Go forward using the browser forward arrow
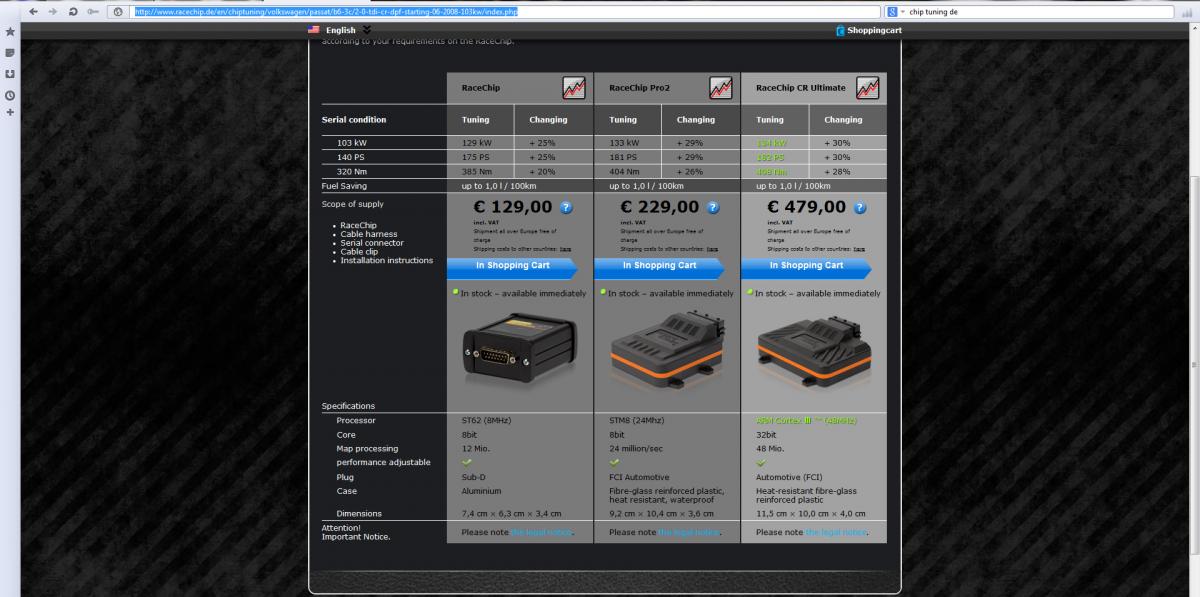 pyautogui.click(x=52, y=11)
